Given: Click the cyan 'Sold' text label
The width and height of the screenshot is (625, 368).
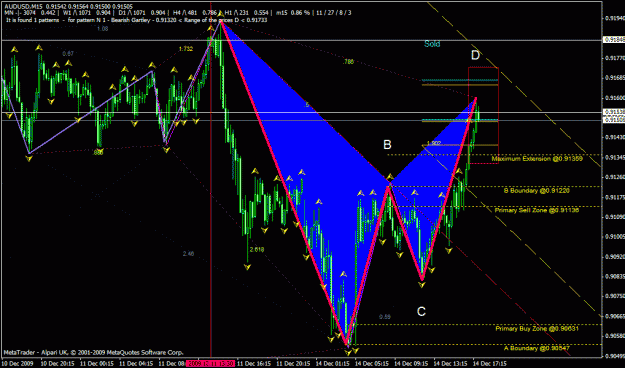Looking at the screenshot, I should pyautogui.click(x=432, y=44).
